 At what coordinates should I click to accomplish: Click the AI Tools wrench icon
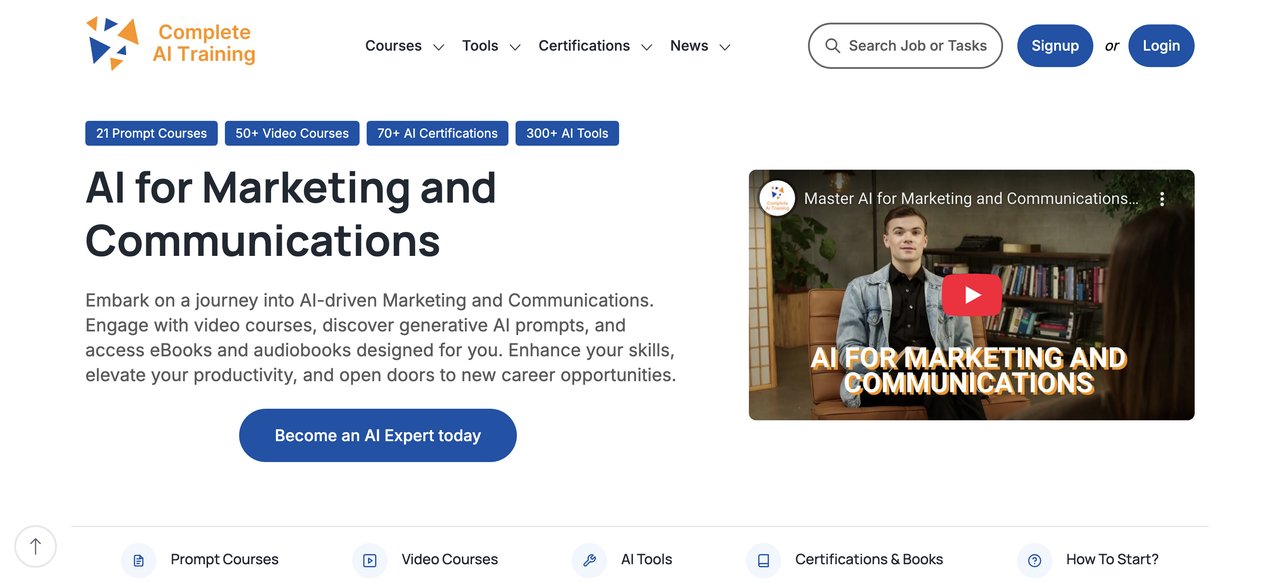click(x=589, y=560)
